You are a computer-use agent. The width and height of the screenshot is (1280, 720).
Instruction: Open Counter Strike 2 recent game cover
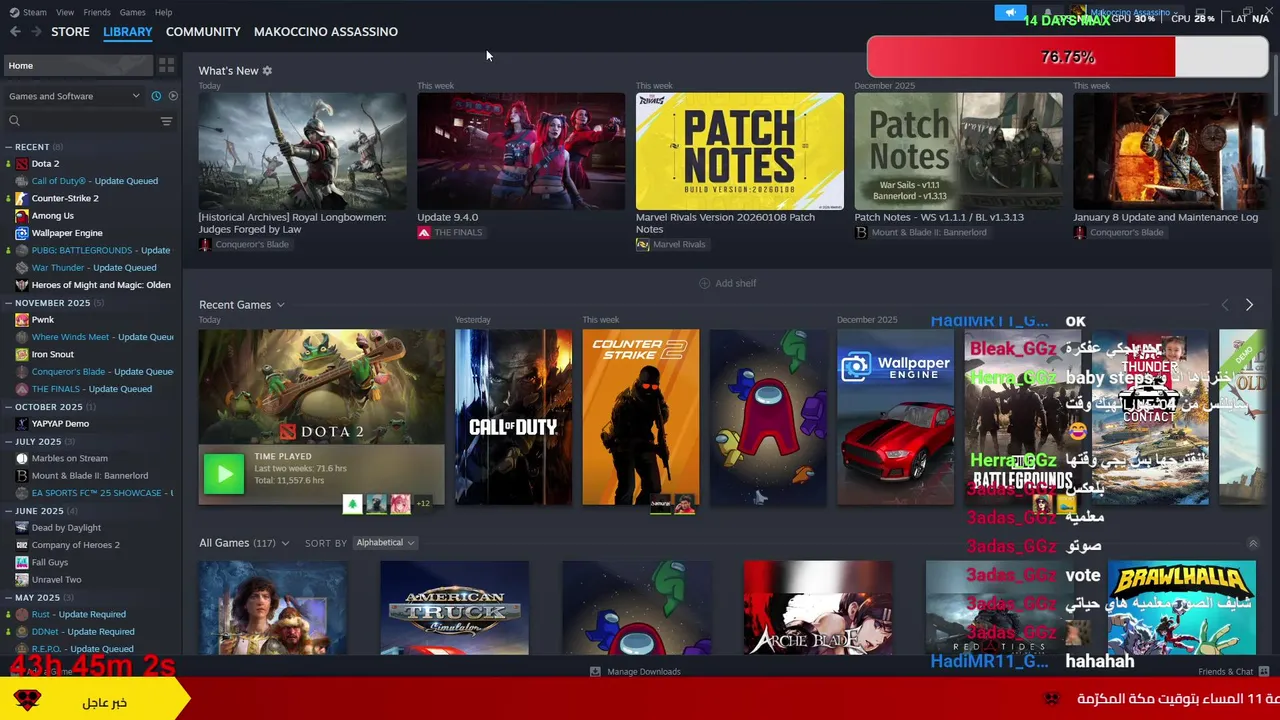[x=641, y=417]
